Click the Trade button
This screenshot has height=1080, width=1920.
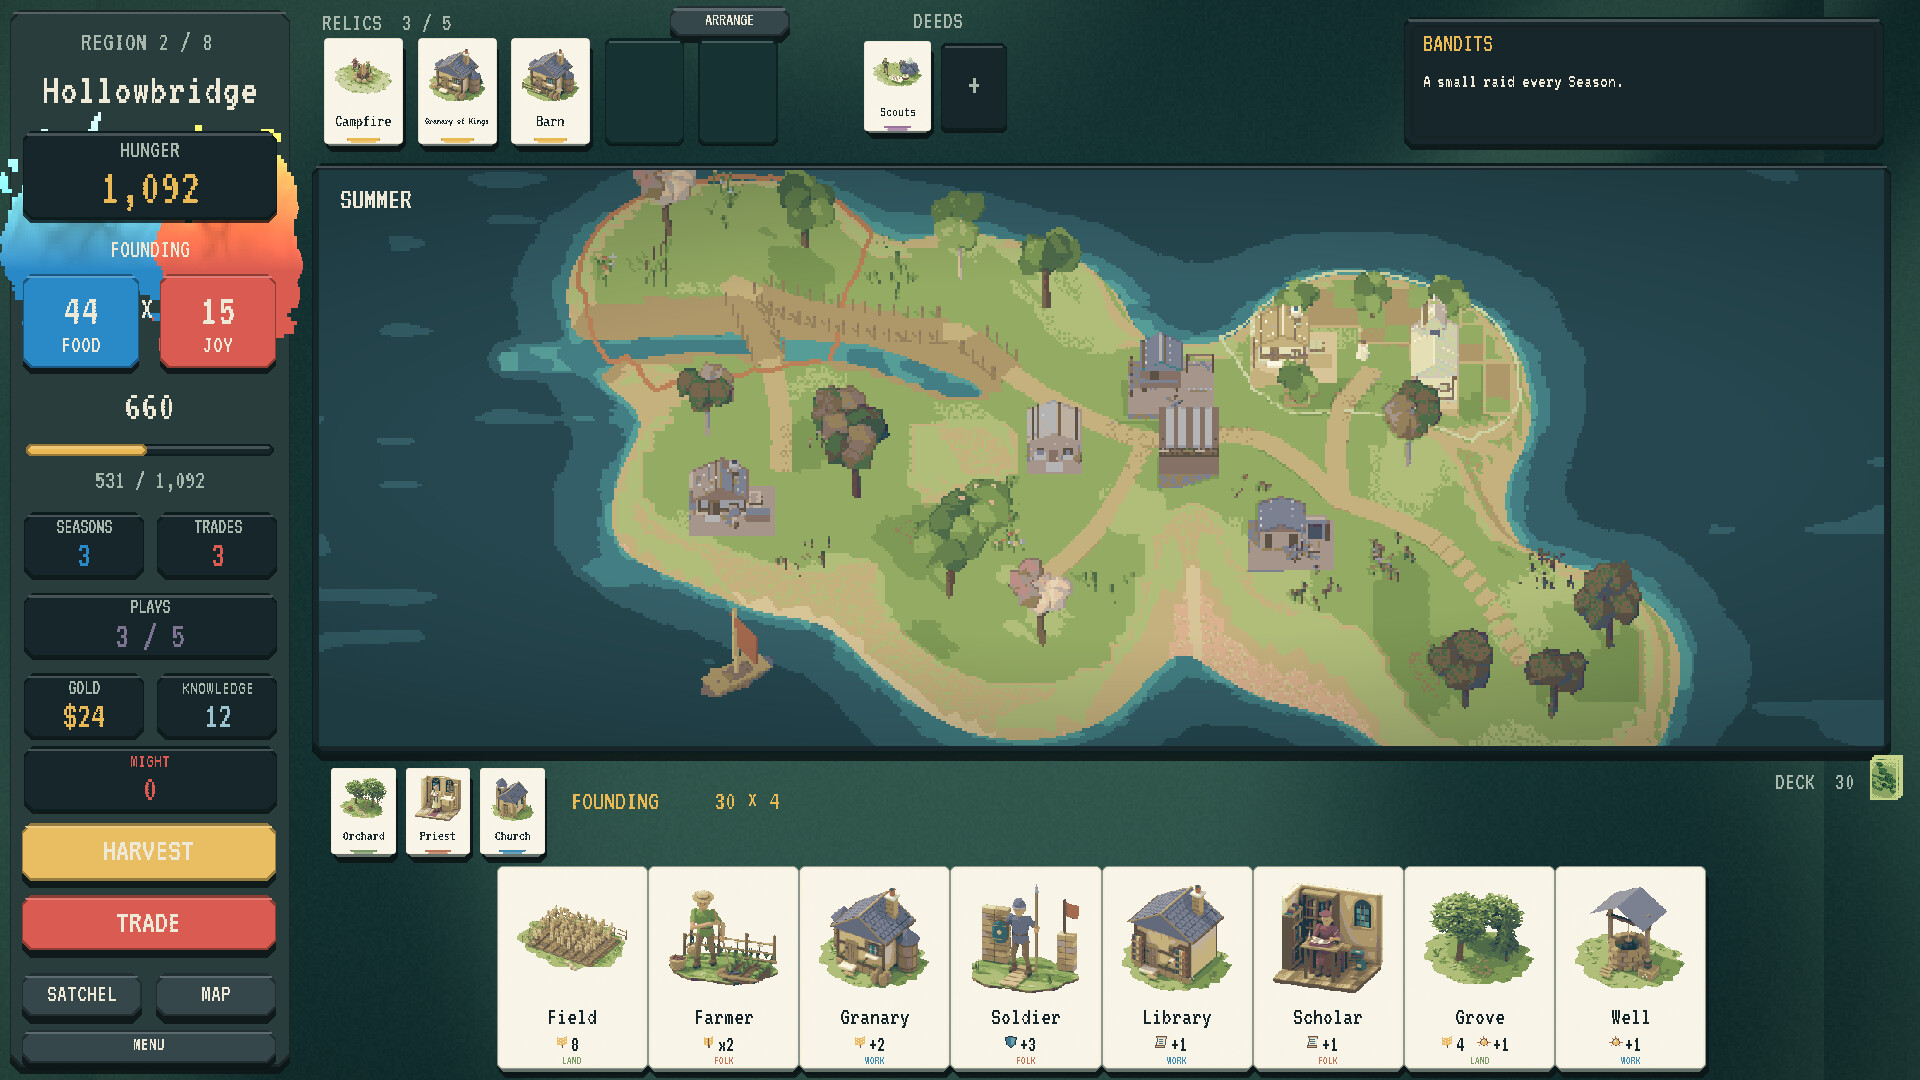pos(149,923)
